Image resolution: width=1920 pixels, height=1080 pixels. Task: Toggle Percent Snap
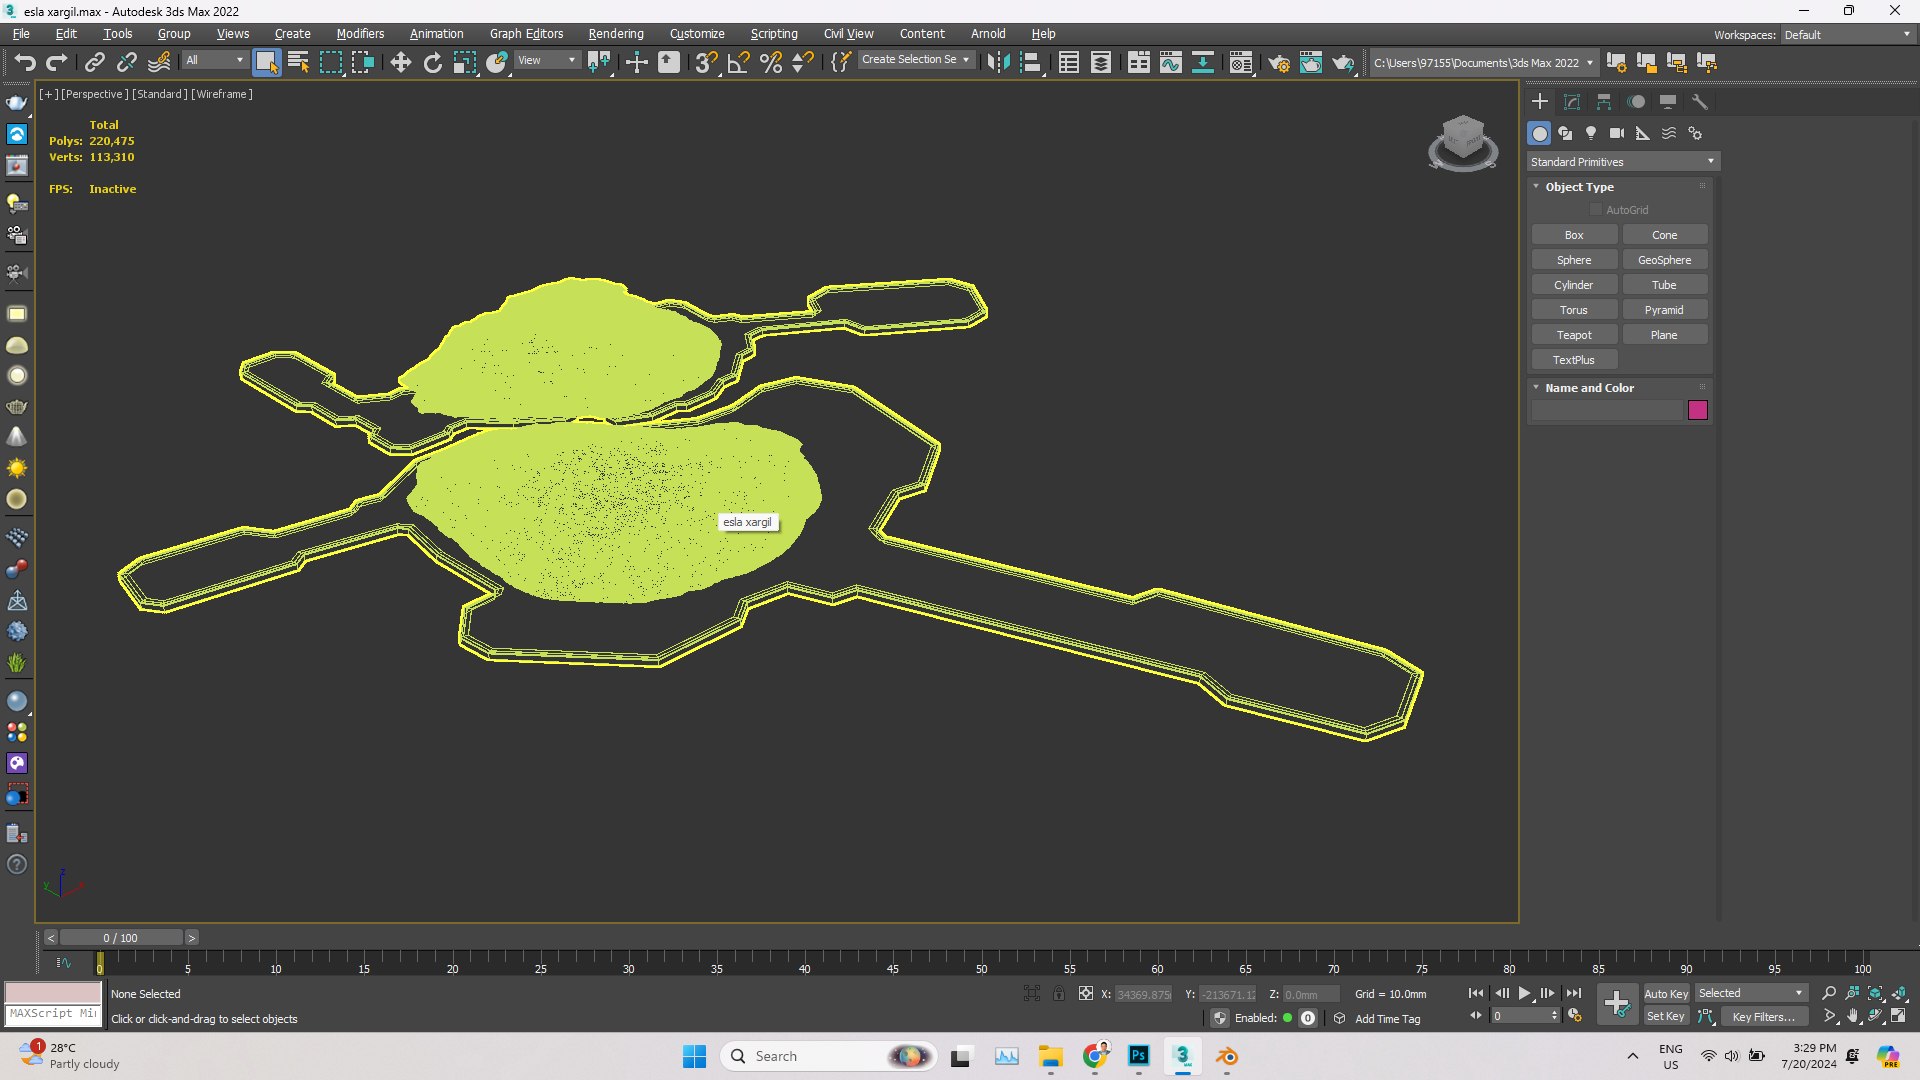(x=771, y=63)
